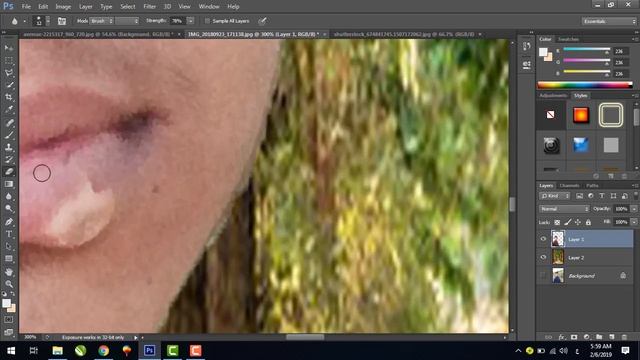Switch to the shutterstock document tab

(x=404, y=34)
